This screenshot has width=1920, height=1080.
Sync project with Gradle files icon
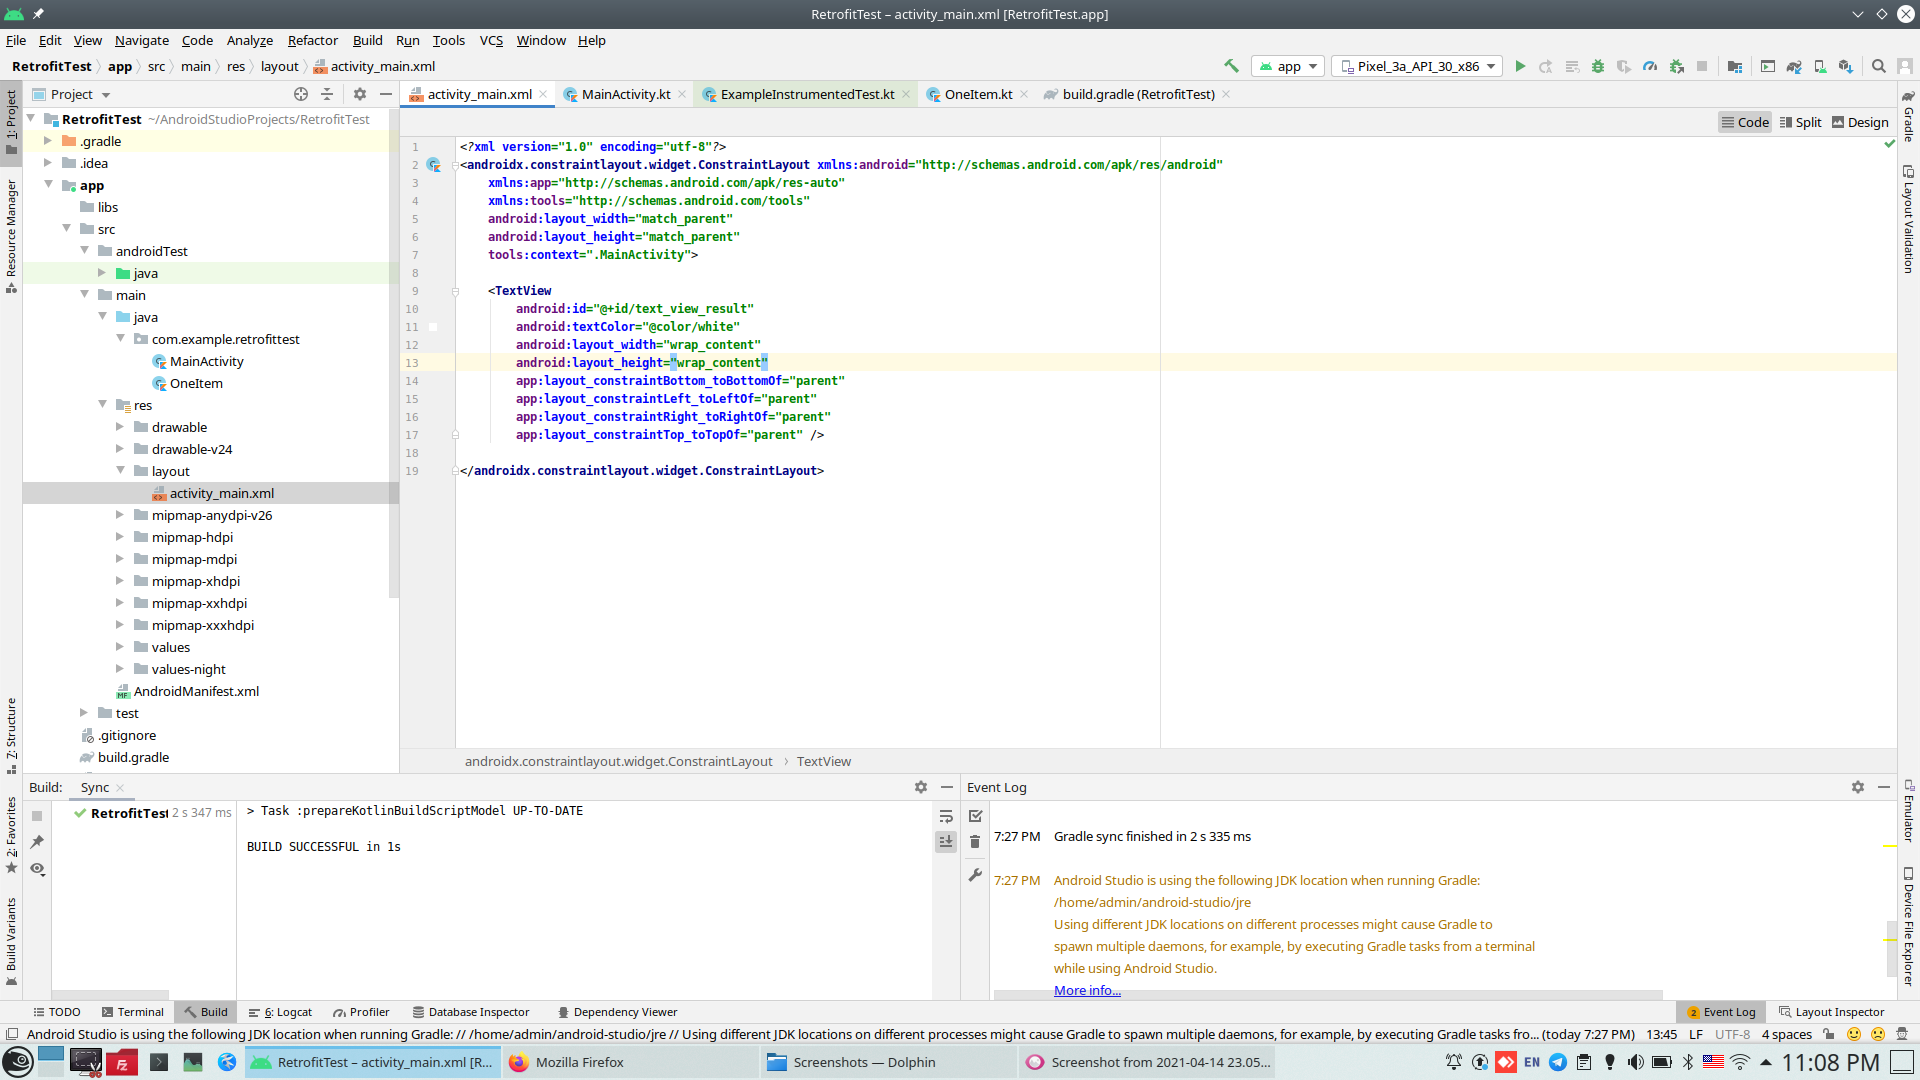[1794, 66]
